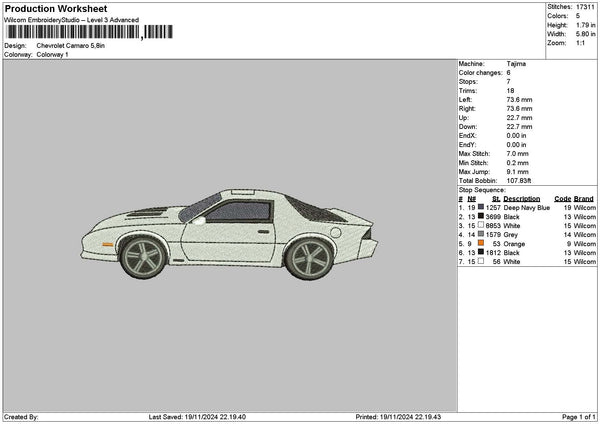The image size is (600, 424).
Task: Click the front wheel of the embroidered car
Action: pos(144,259)
